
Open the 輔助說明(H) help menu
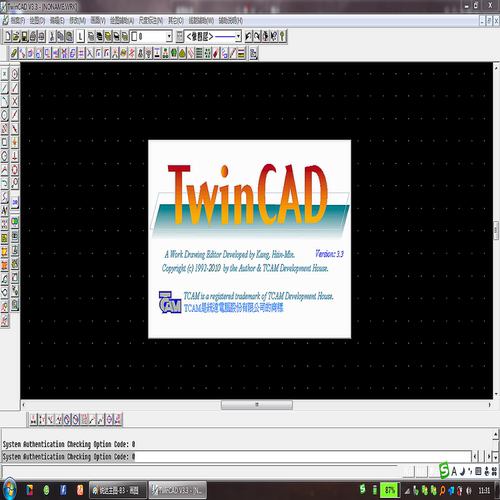point(231,21)
